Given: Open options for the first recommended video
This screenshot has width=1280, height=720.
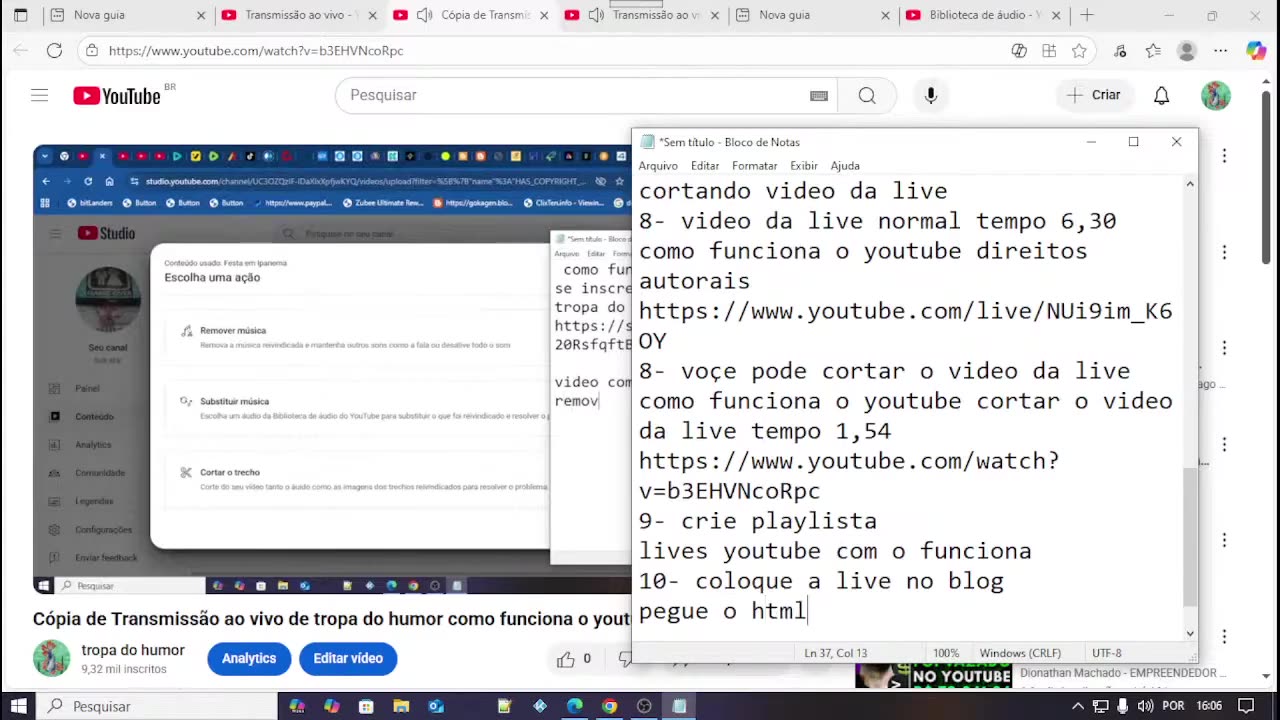Looking at the screenshot, I should [1224, 156].
